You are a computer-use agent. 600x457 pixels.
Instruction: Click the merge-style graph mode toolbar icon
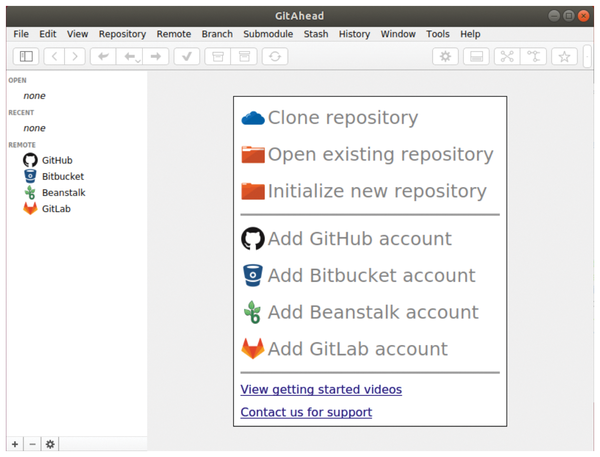click(507, 57)
